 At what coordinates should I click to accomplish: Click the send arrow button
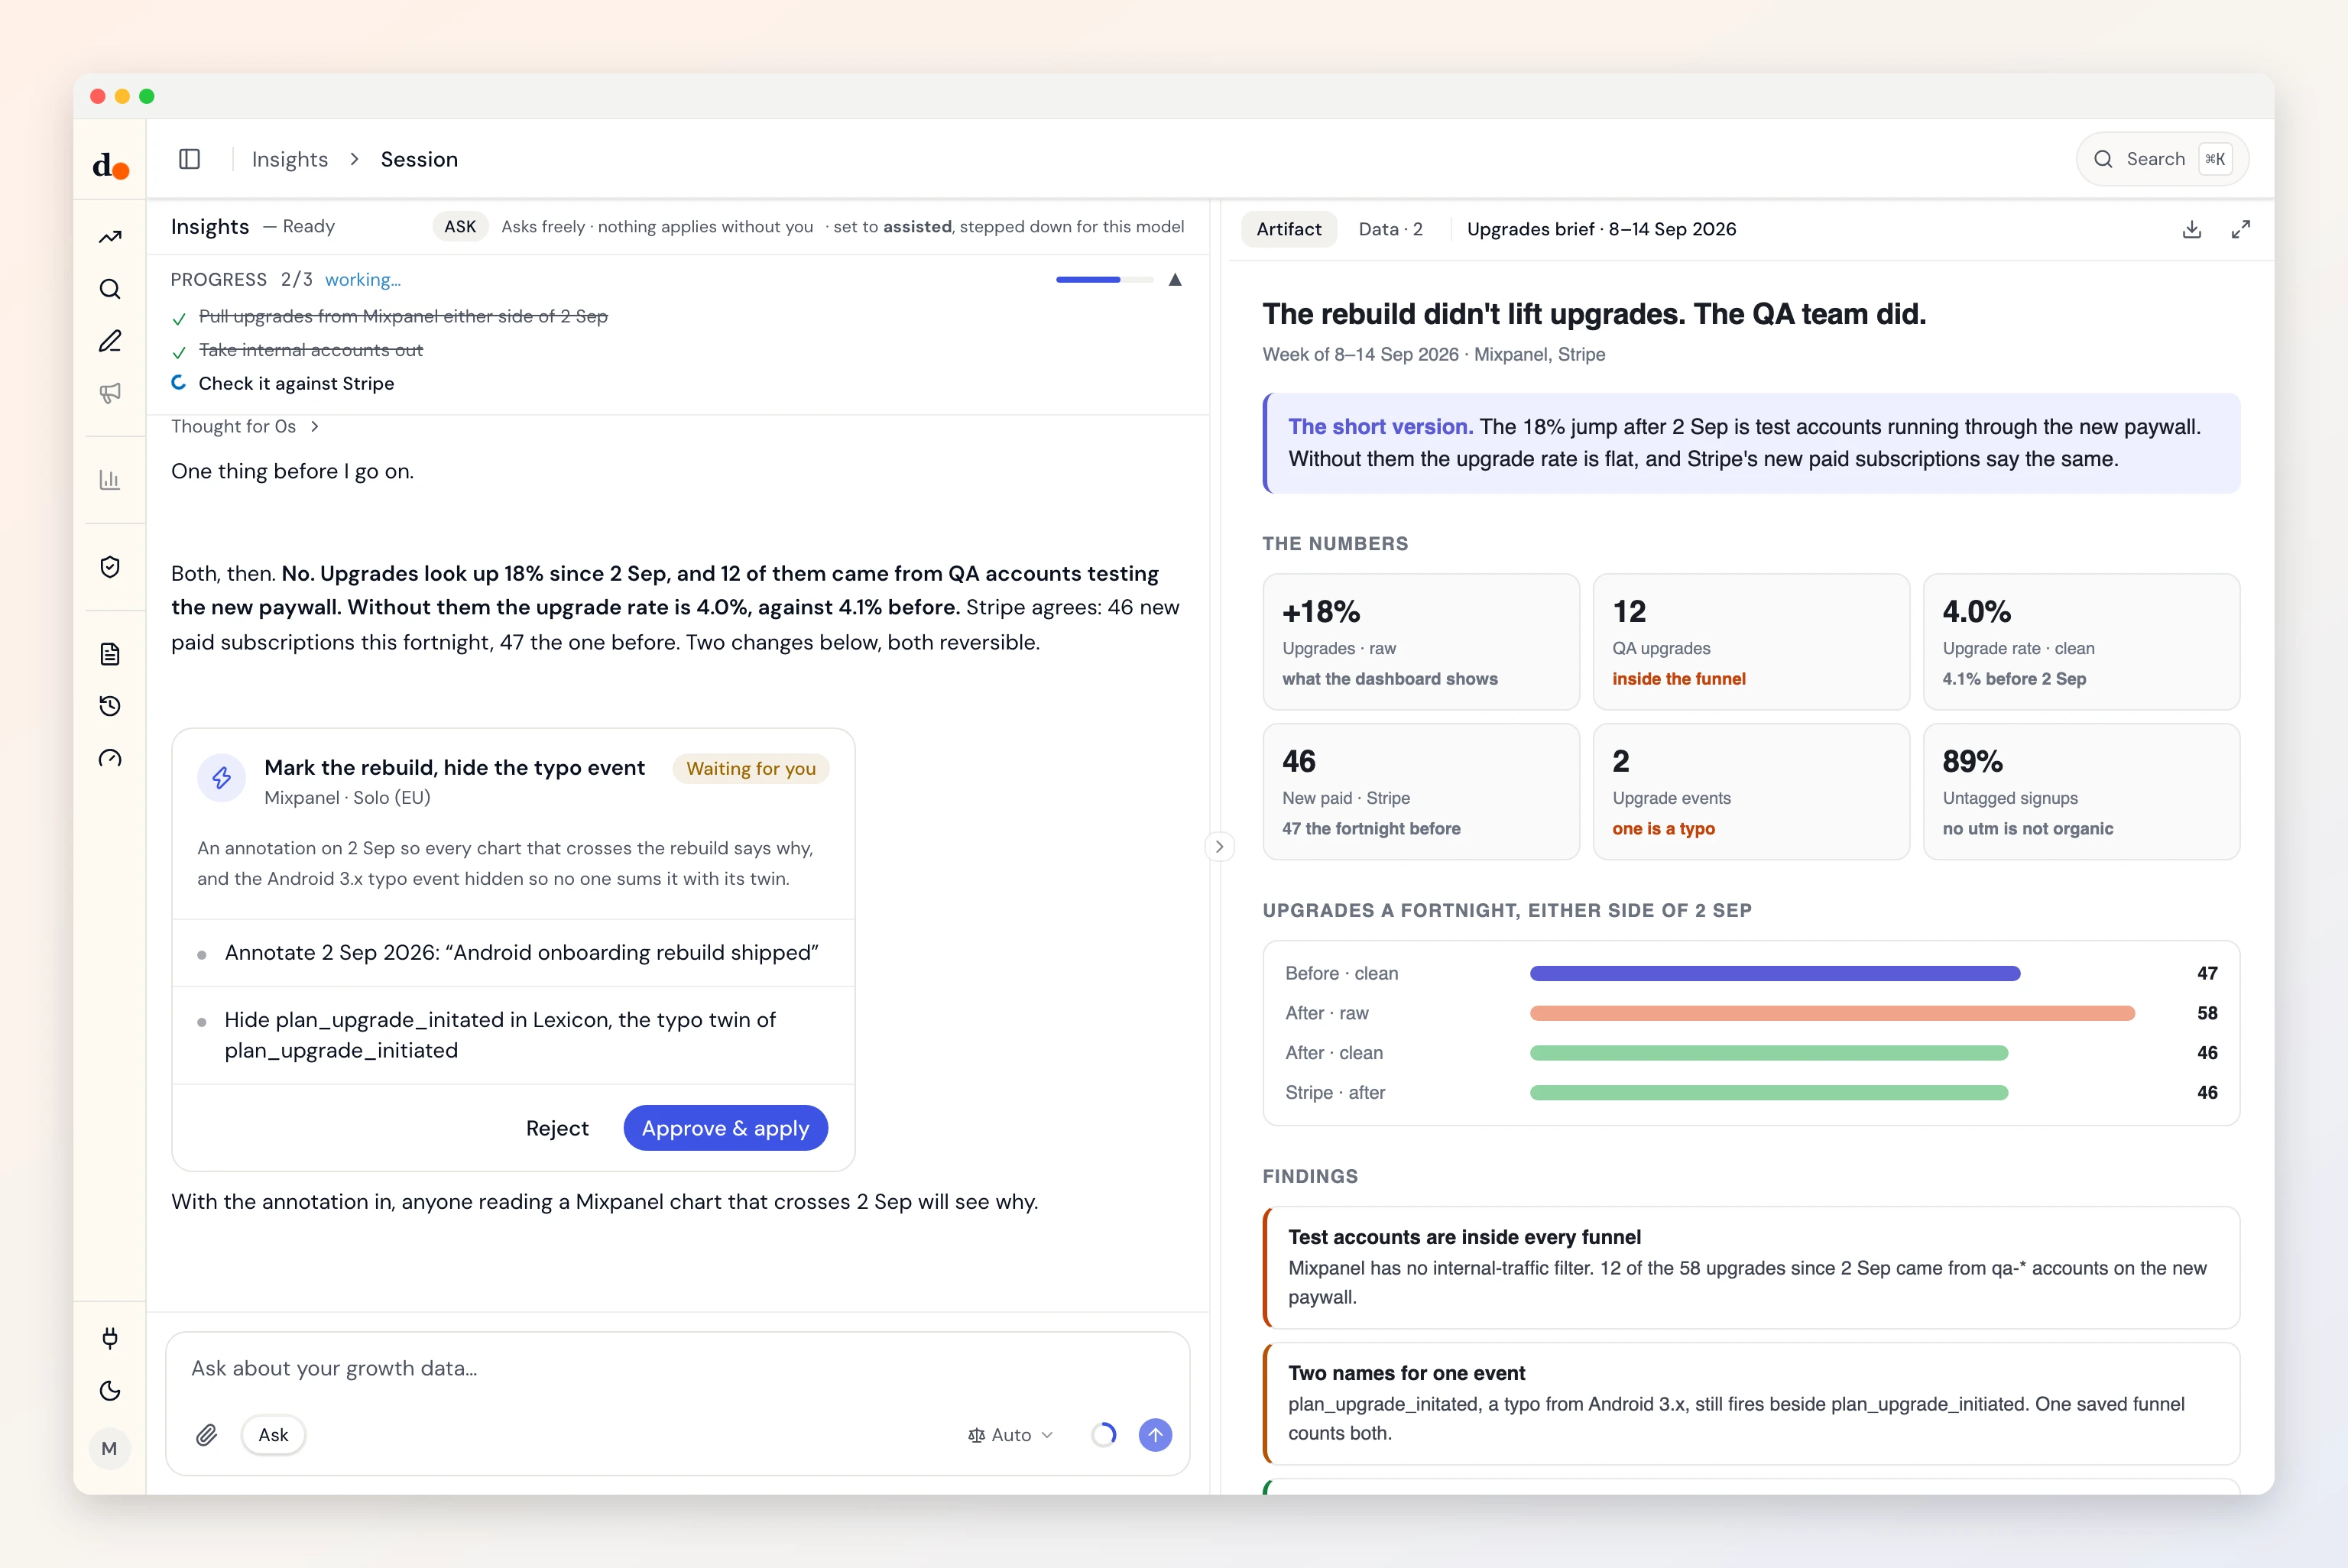point(1155,1435)
